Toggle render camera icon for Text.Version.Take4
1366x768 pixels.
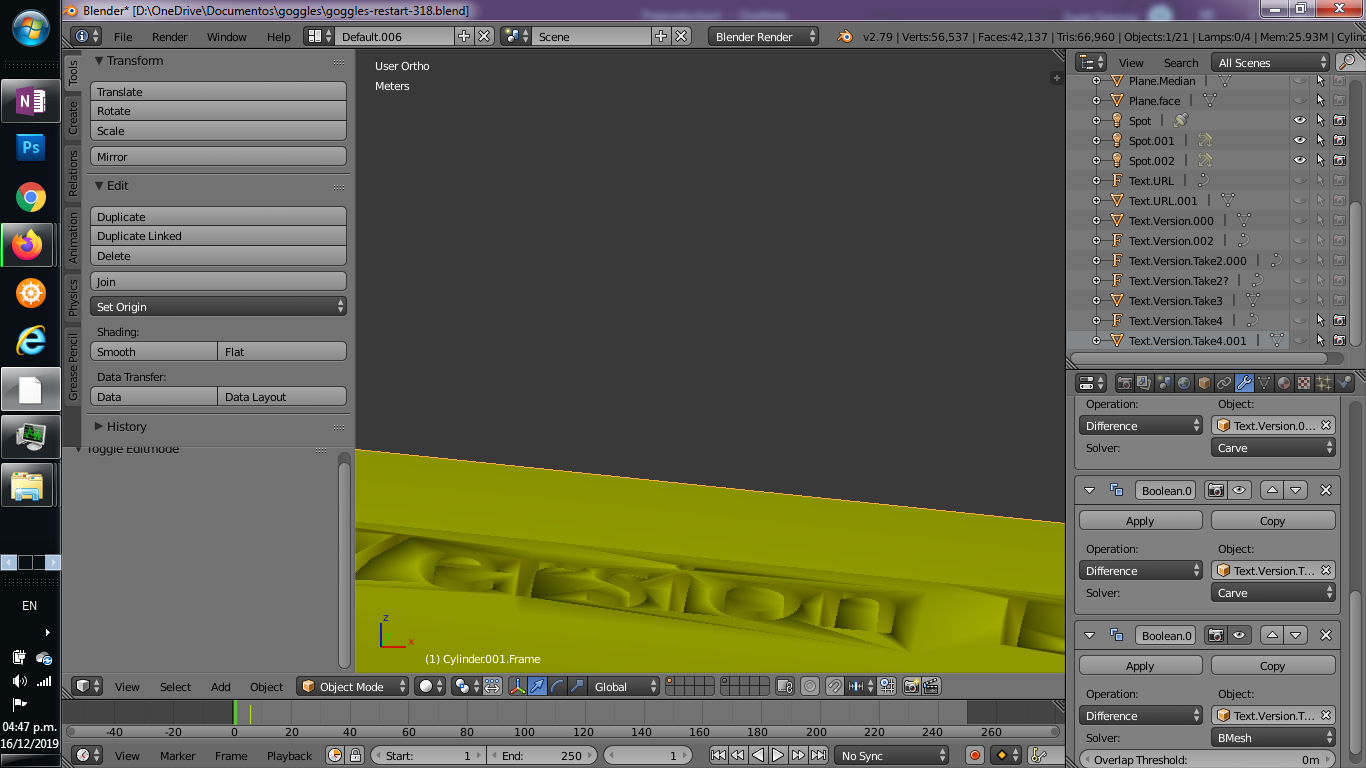point(1339,321)
